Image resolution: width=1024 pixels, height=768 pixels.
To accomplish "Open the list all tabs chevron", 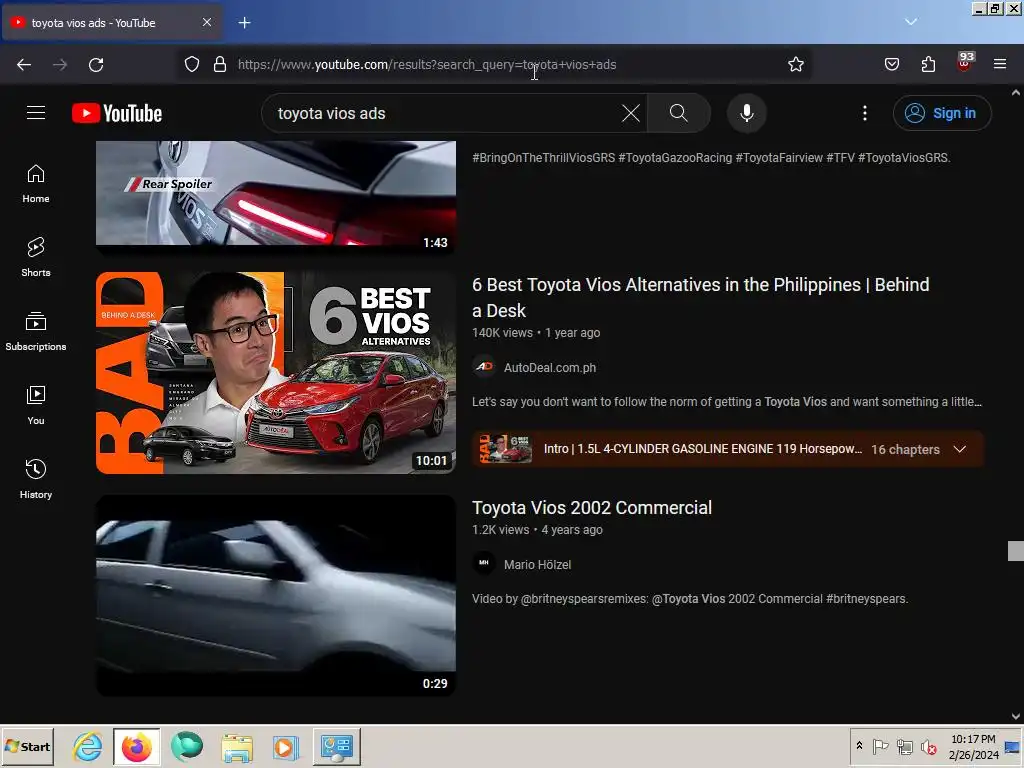I will (x=911, y=22).
